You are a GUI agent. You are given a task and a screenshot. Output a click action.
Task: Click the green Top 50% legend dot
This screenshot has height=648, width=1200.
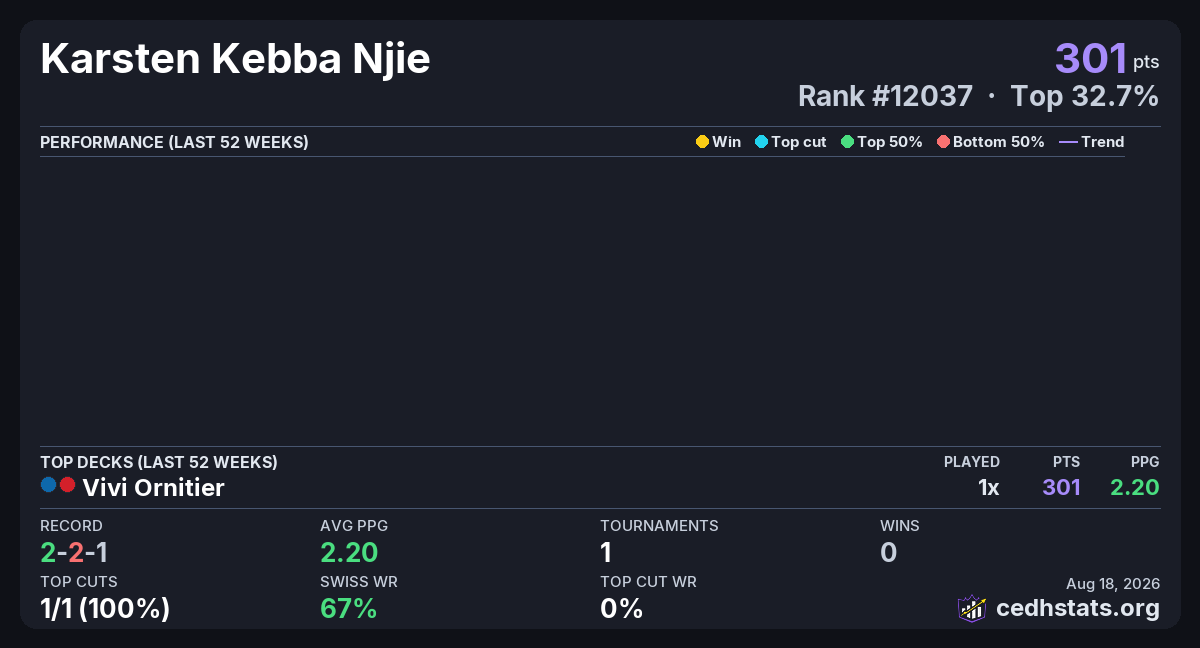pyautogui.click(x=848, y=142)
